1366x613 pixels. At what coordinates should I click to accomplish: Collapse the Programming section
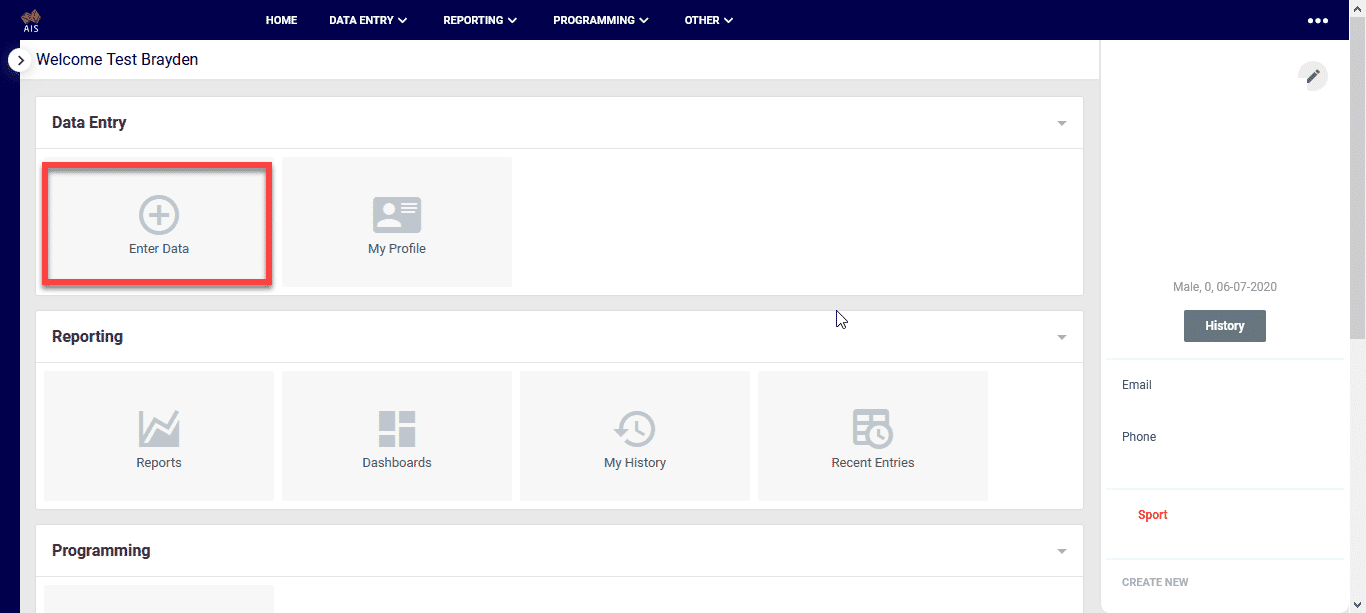[x=1062, y=551]
